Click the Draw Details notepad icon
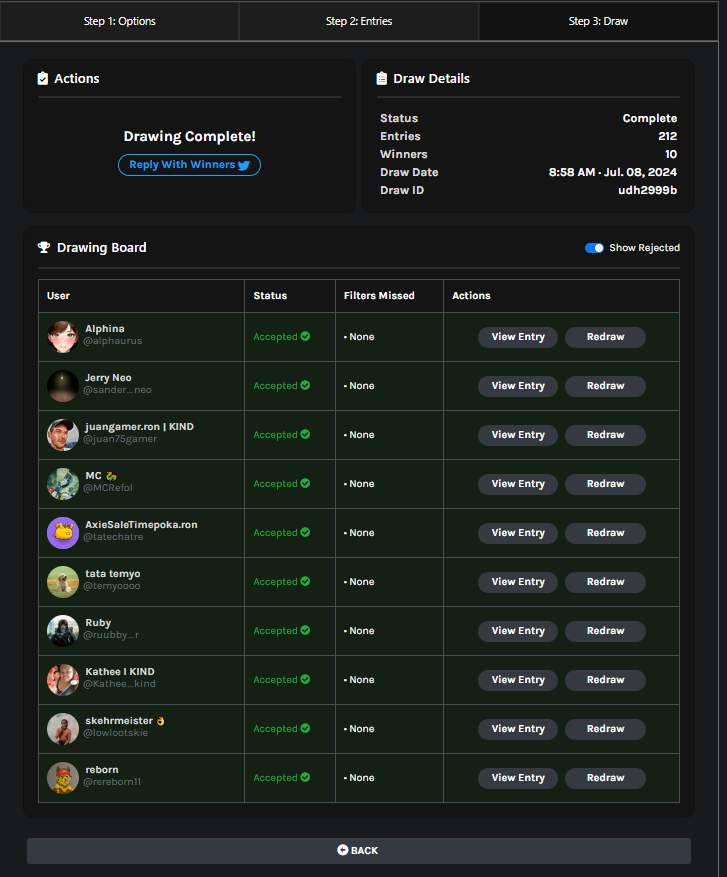 pos(381,78)
